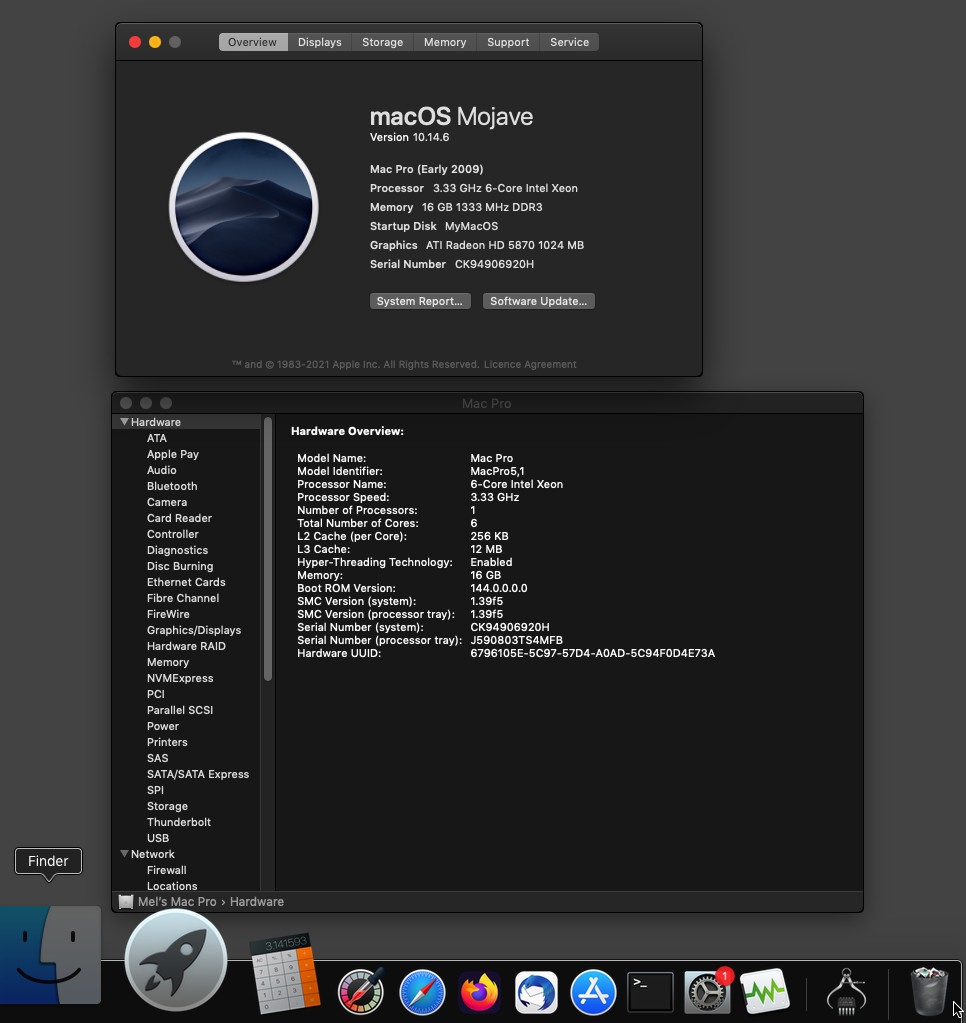Select NVMExpress in the sidebar
The height and width of the screenshot is (1023, 966).
pyautogui.click(x=180, y=678)
